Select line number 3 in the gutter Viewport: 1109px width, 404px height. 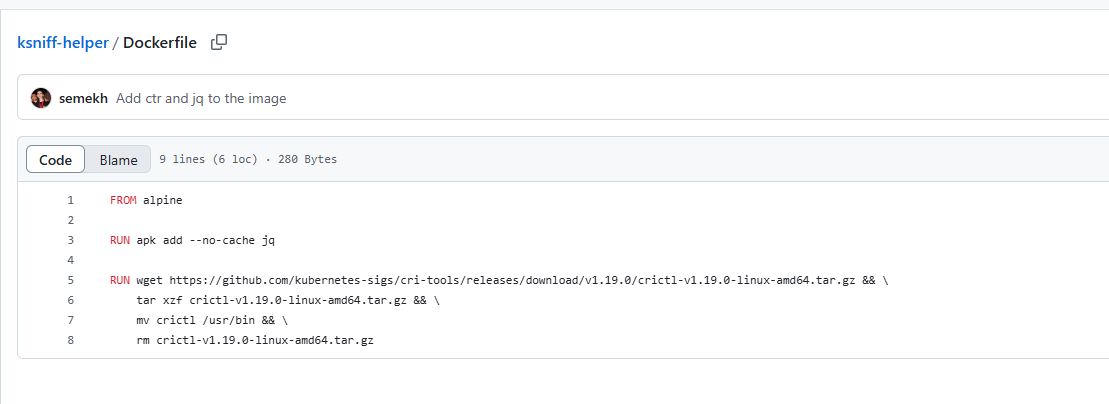point(71,240)
